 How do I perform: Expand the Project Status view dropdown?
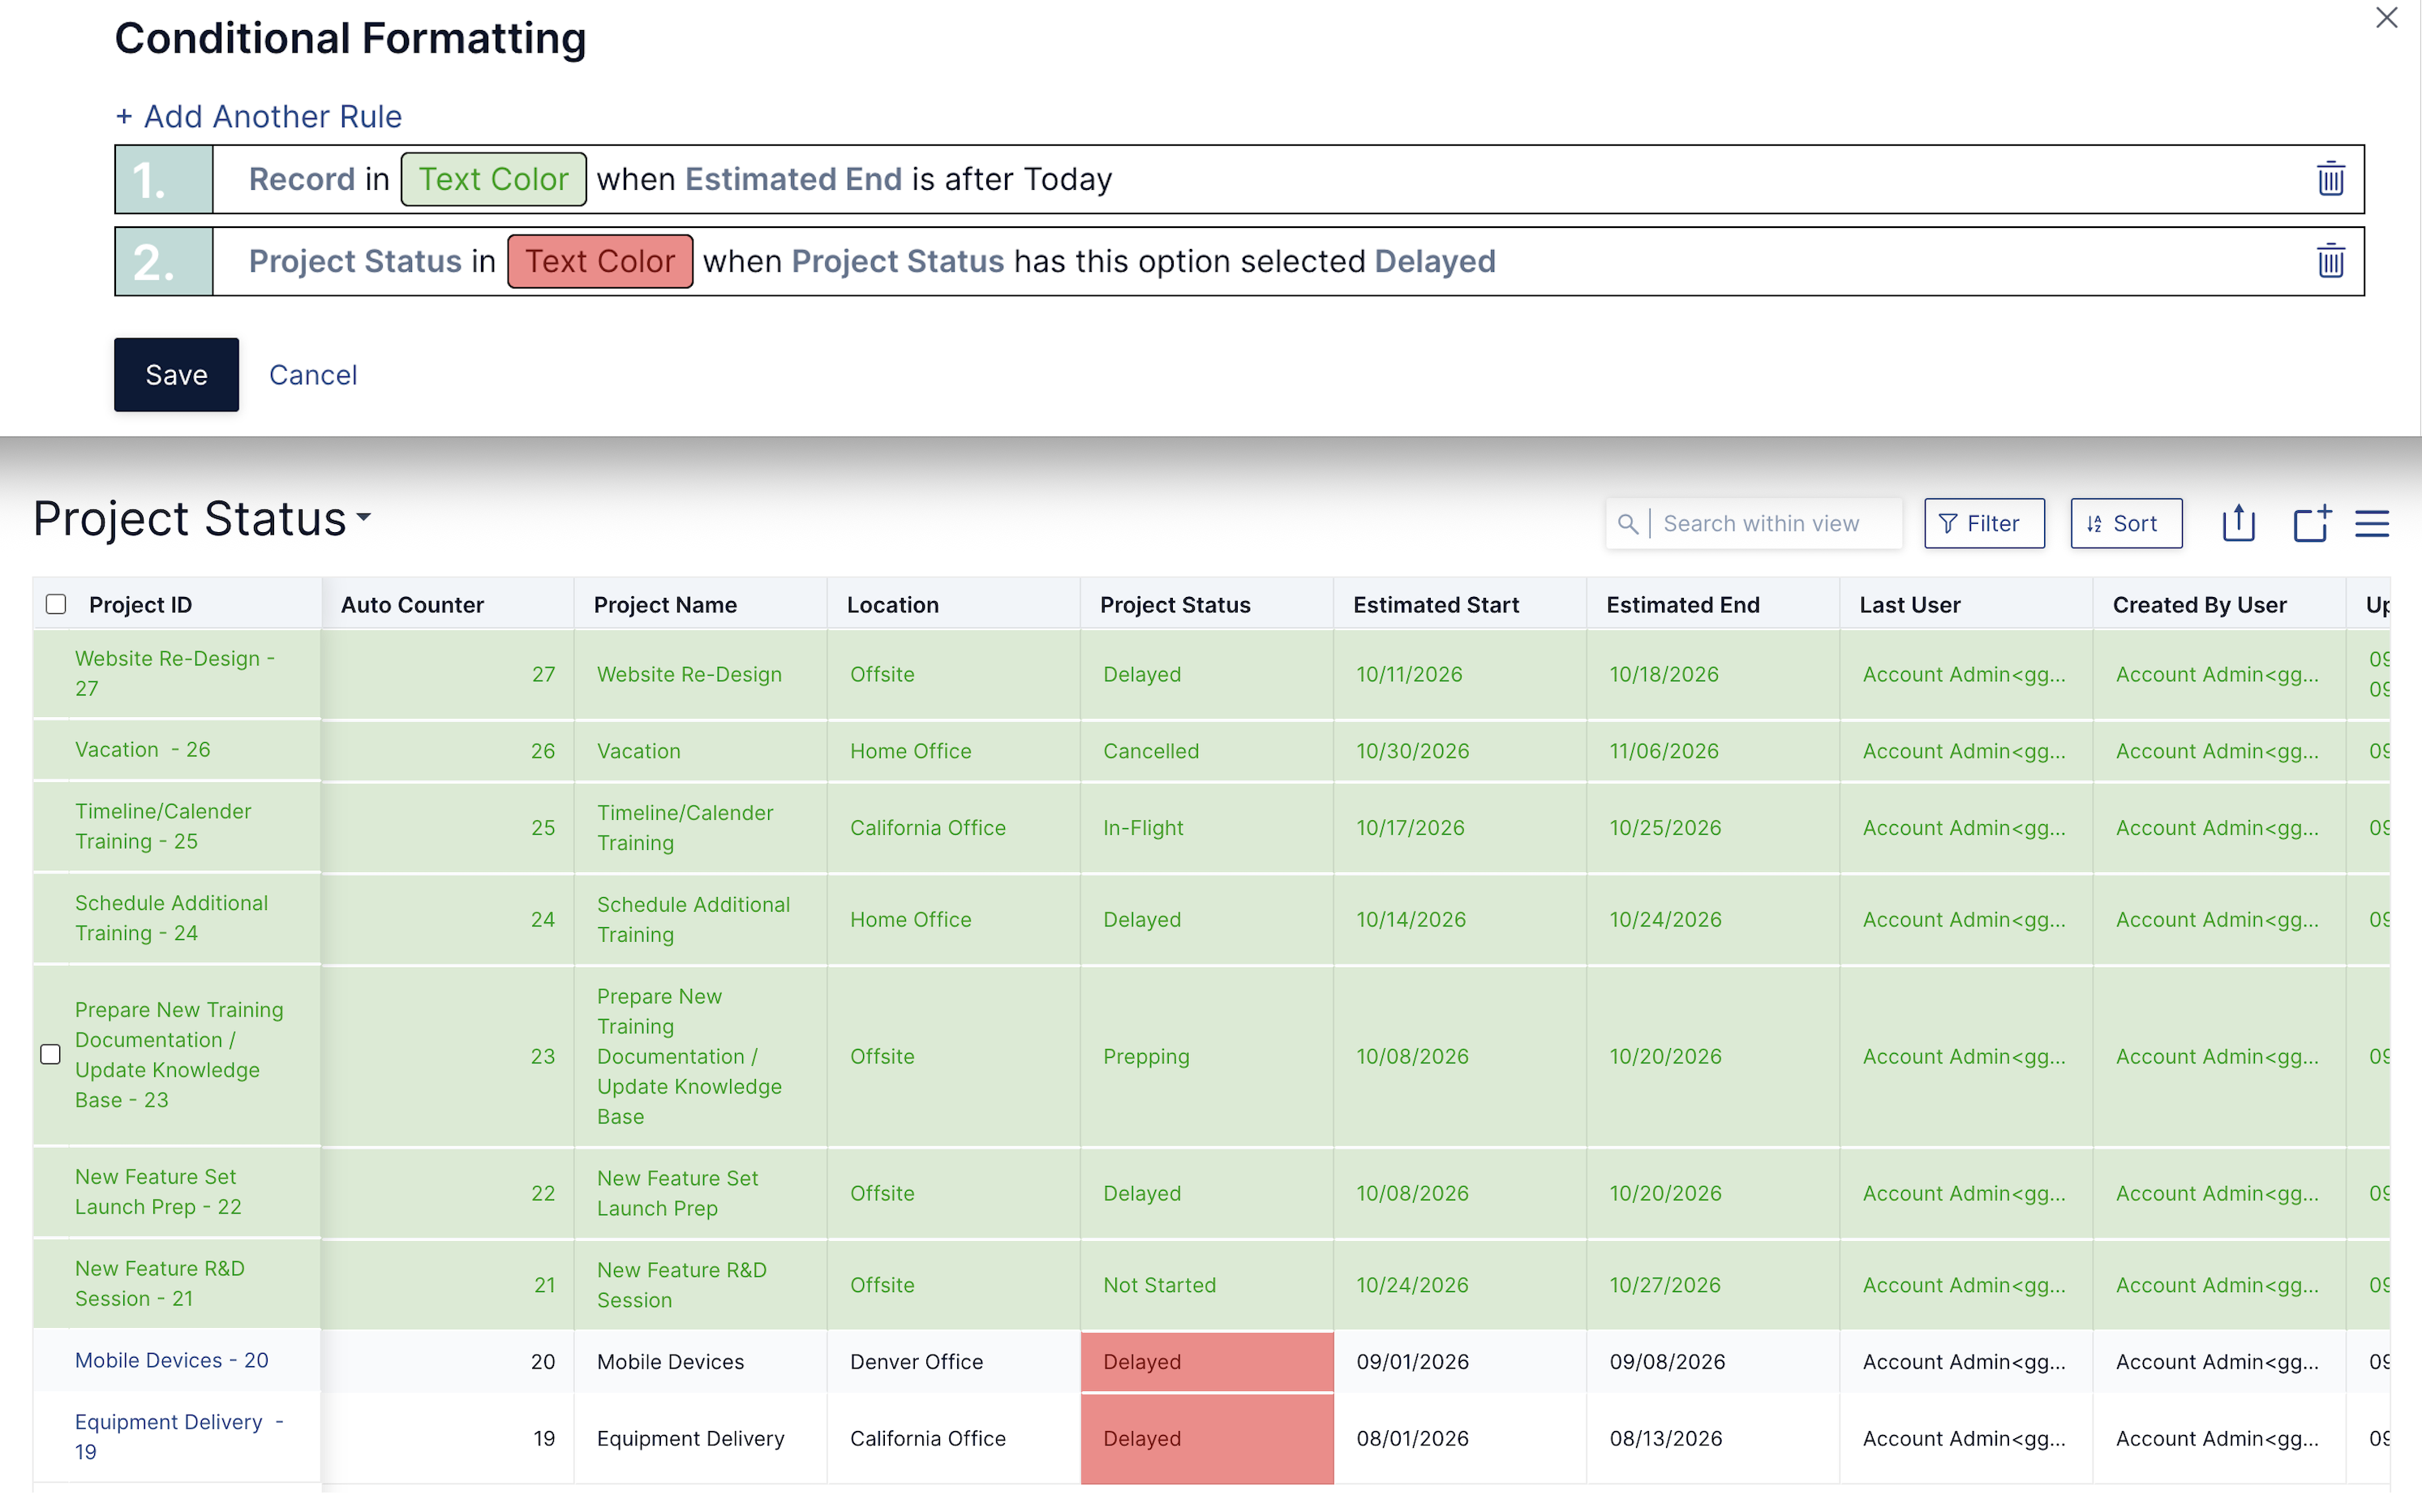[x=364, y=518]
